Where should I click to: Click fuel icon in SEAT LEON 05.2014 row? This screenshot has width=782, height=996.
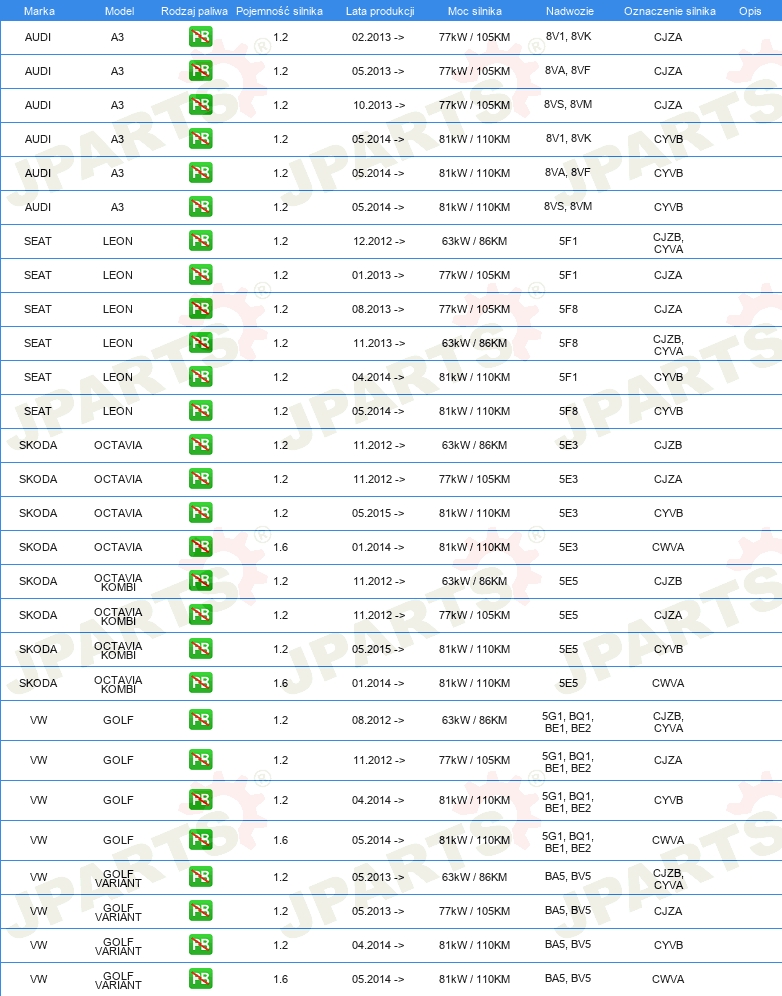pos(200,410)
